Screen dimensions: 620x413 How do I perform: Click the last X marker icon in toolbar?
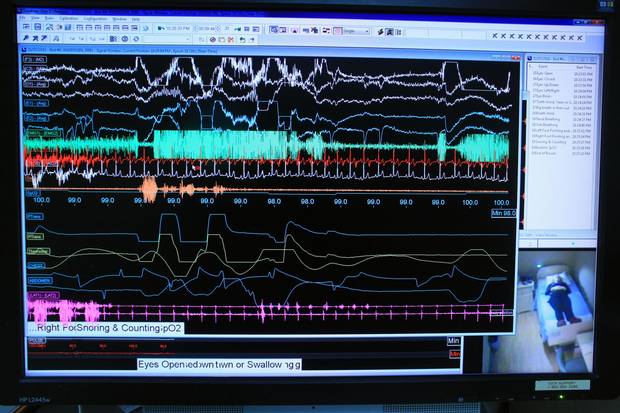580,38
